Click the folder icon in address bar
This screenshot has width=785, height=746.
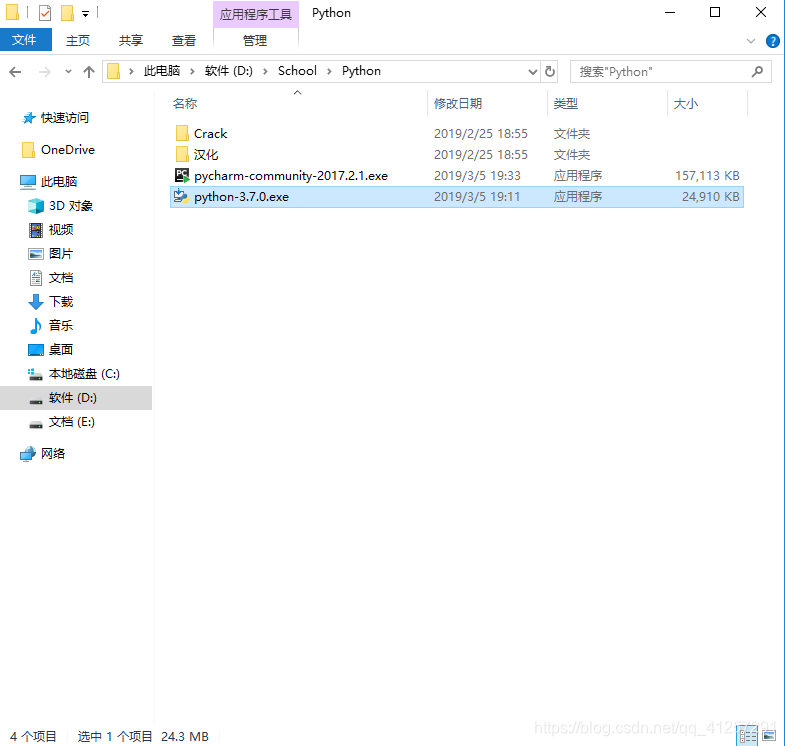[x=114, y=71]
